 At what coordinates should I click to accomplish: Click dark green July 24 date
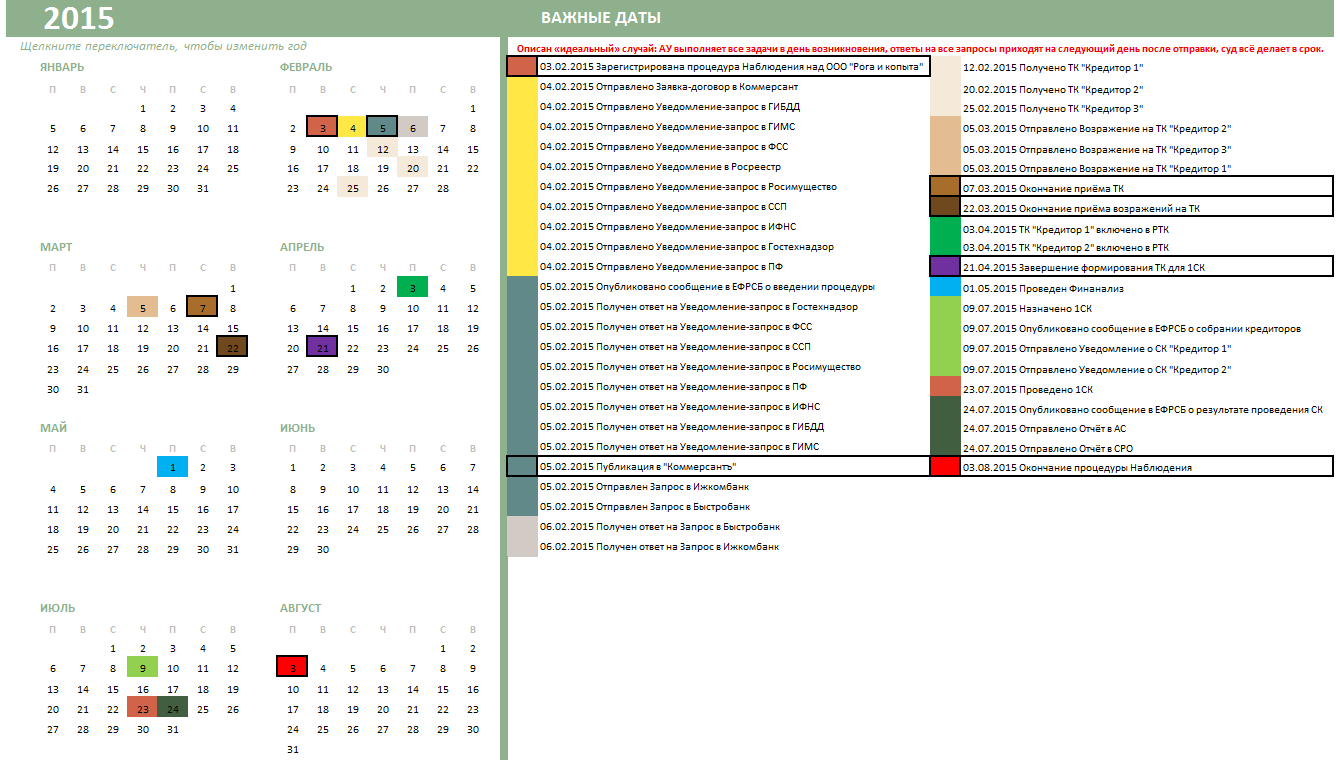coord(172,709)
